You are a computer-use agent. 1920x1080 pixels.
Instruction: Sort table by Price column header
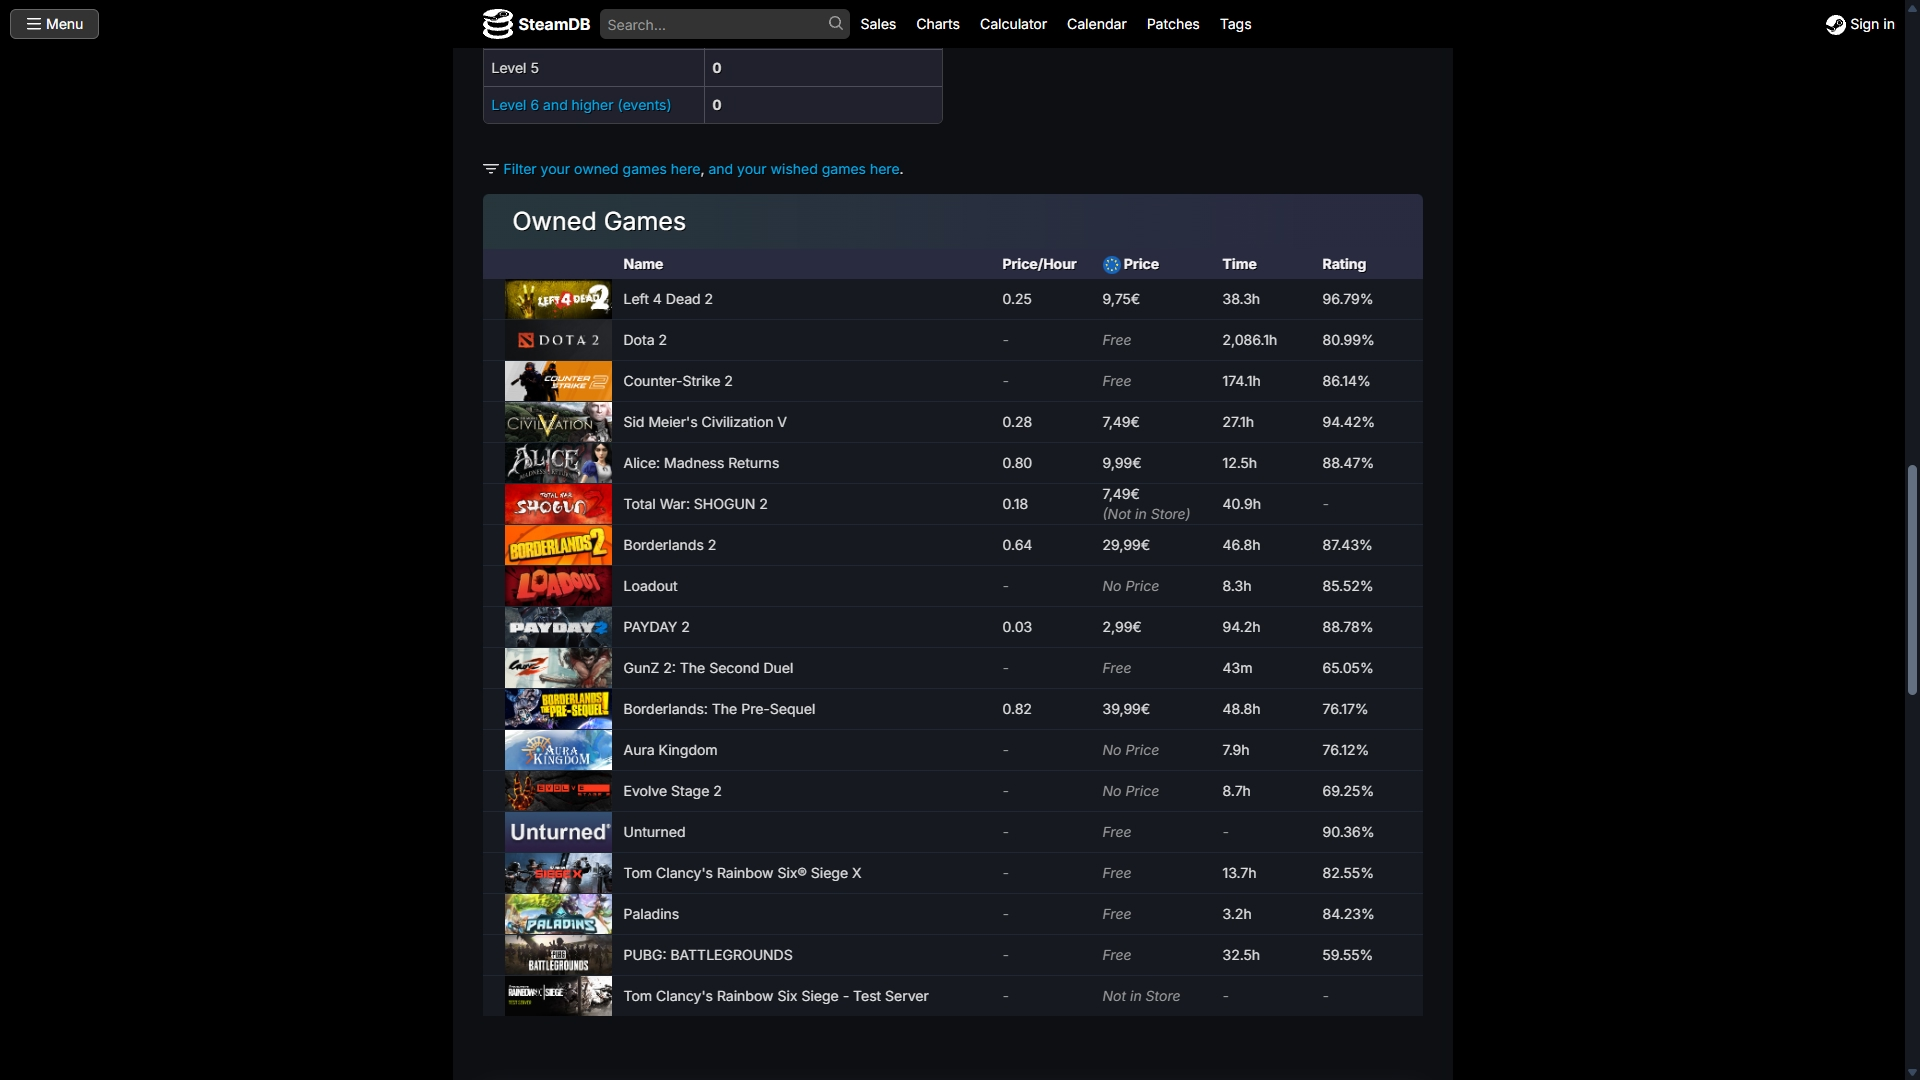(1141, 264)
